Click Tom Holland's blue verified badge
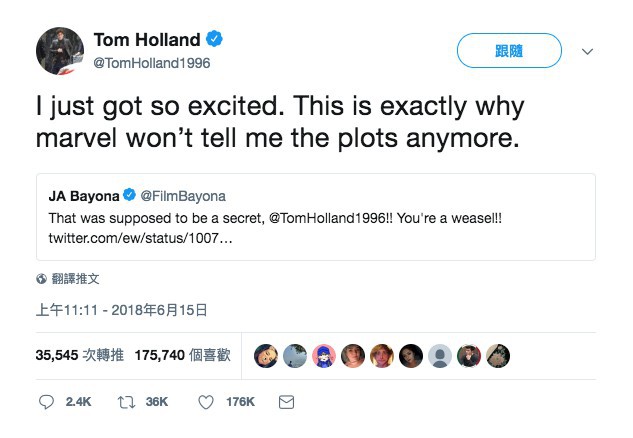633x438 pixels. (215, 40)
